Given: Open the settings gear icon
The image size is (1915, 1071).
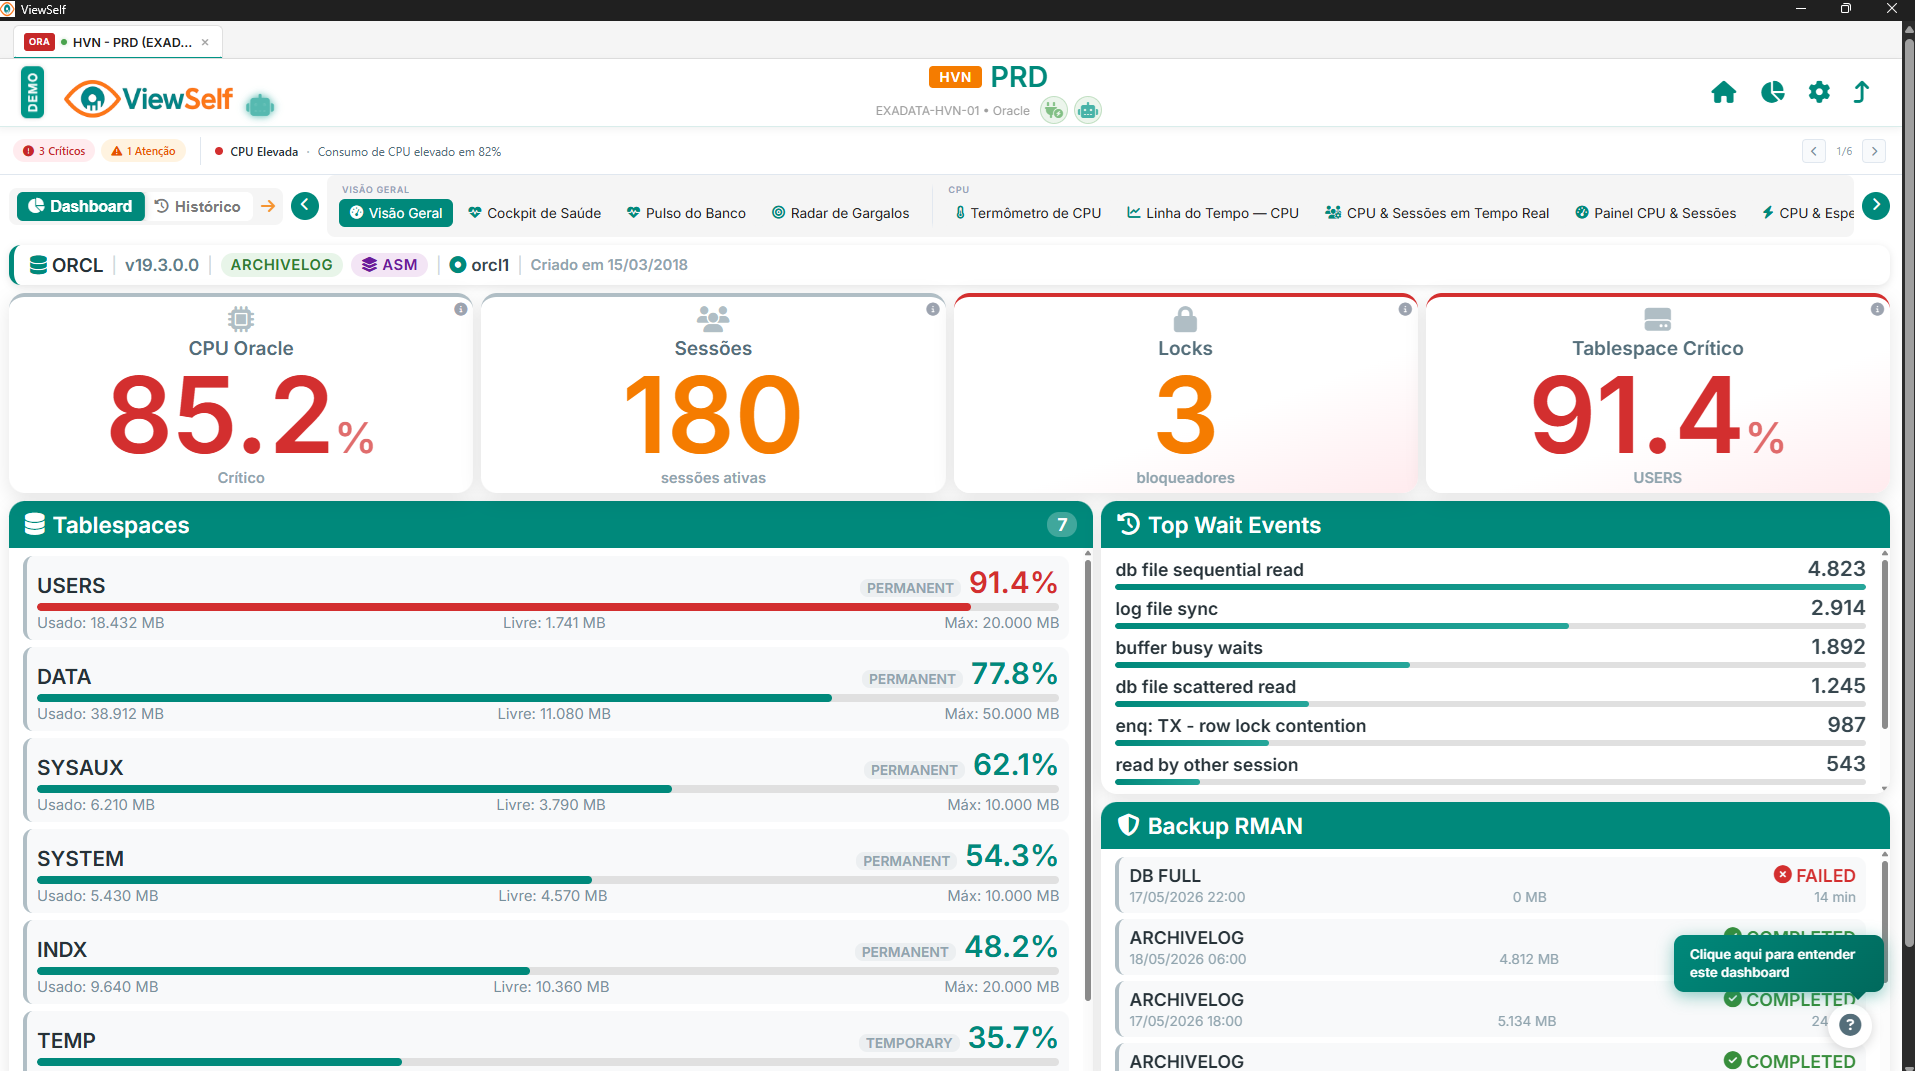Looking at the screenshot, I should 1819,93.
